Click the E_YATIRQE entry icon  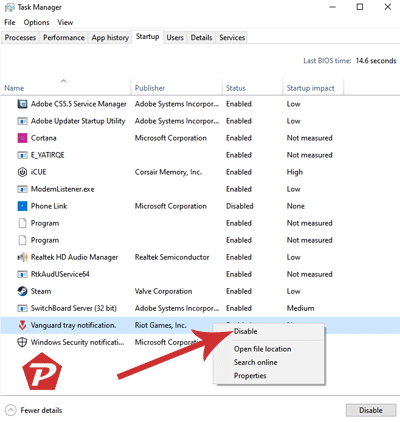22,155
